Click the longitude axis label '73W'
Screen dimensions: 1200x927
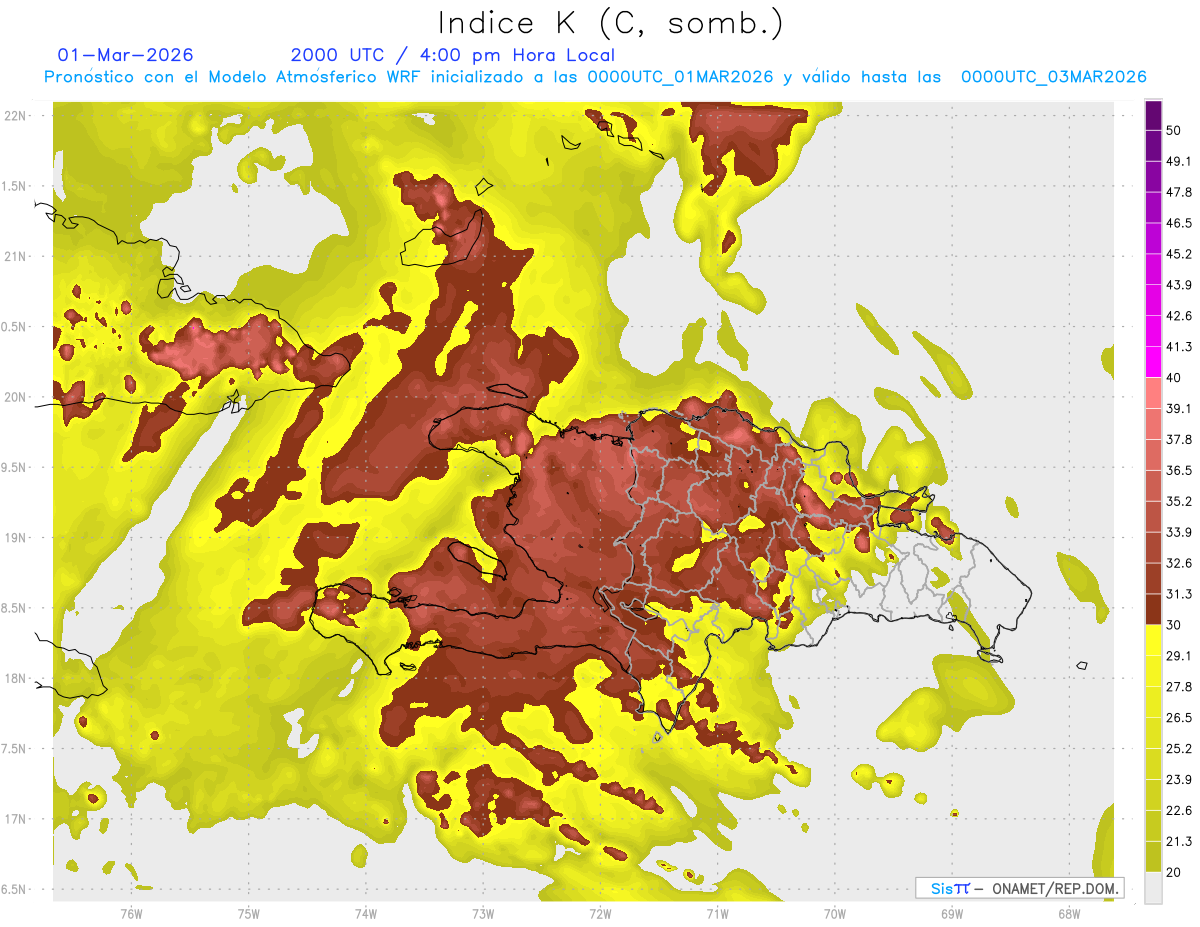pyautogui.click(x=483, y=914)
